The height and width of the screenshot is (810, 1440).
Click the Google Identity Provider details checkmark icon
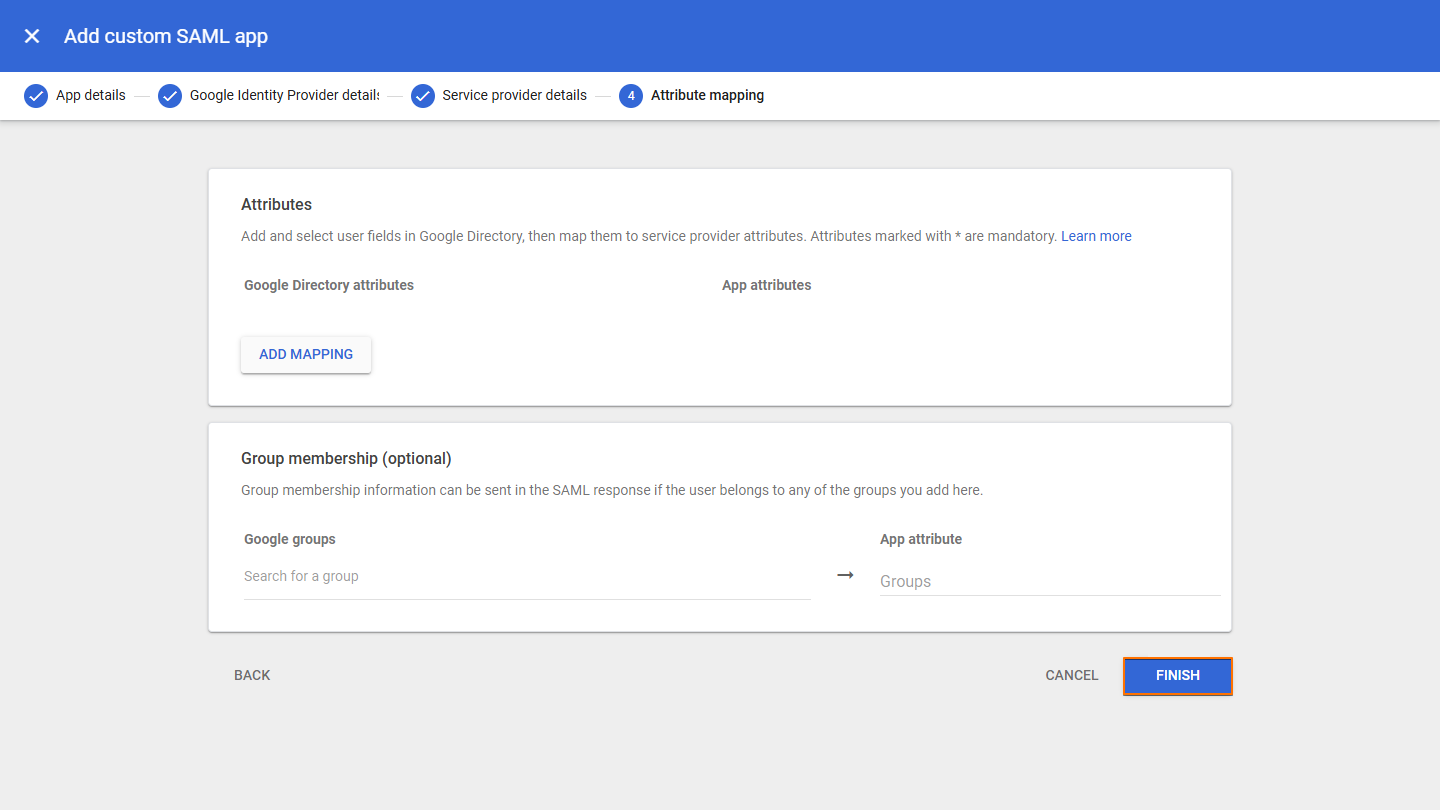tap(169, 95)
